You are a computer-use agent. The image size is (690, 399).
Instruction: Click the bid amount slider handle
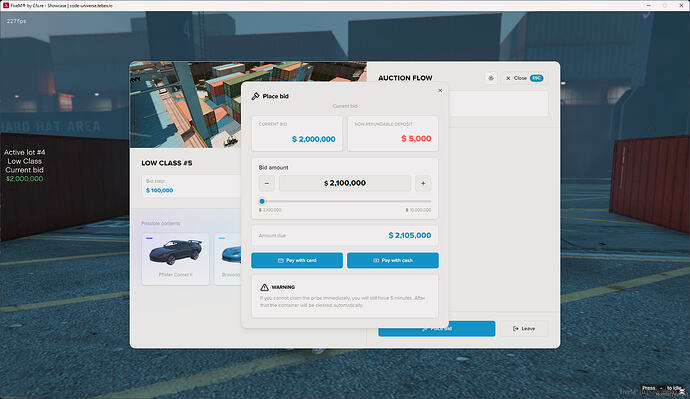(x=262, y=201)
